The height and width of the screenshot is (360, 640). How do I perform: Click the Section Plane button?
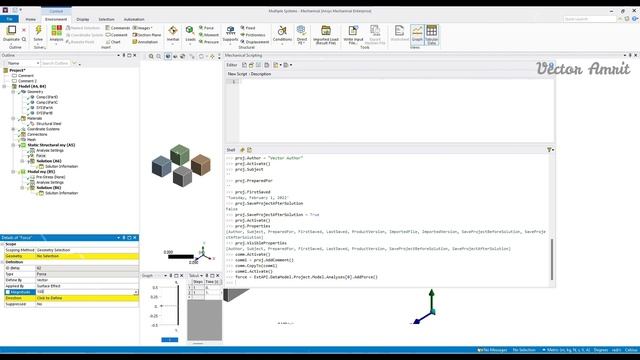tap(147, 35)
